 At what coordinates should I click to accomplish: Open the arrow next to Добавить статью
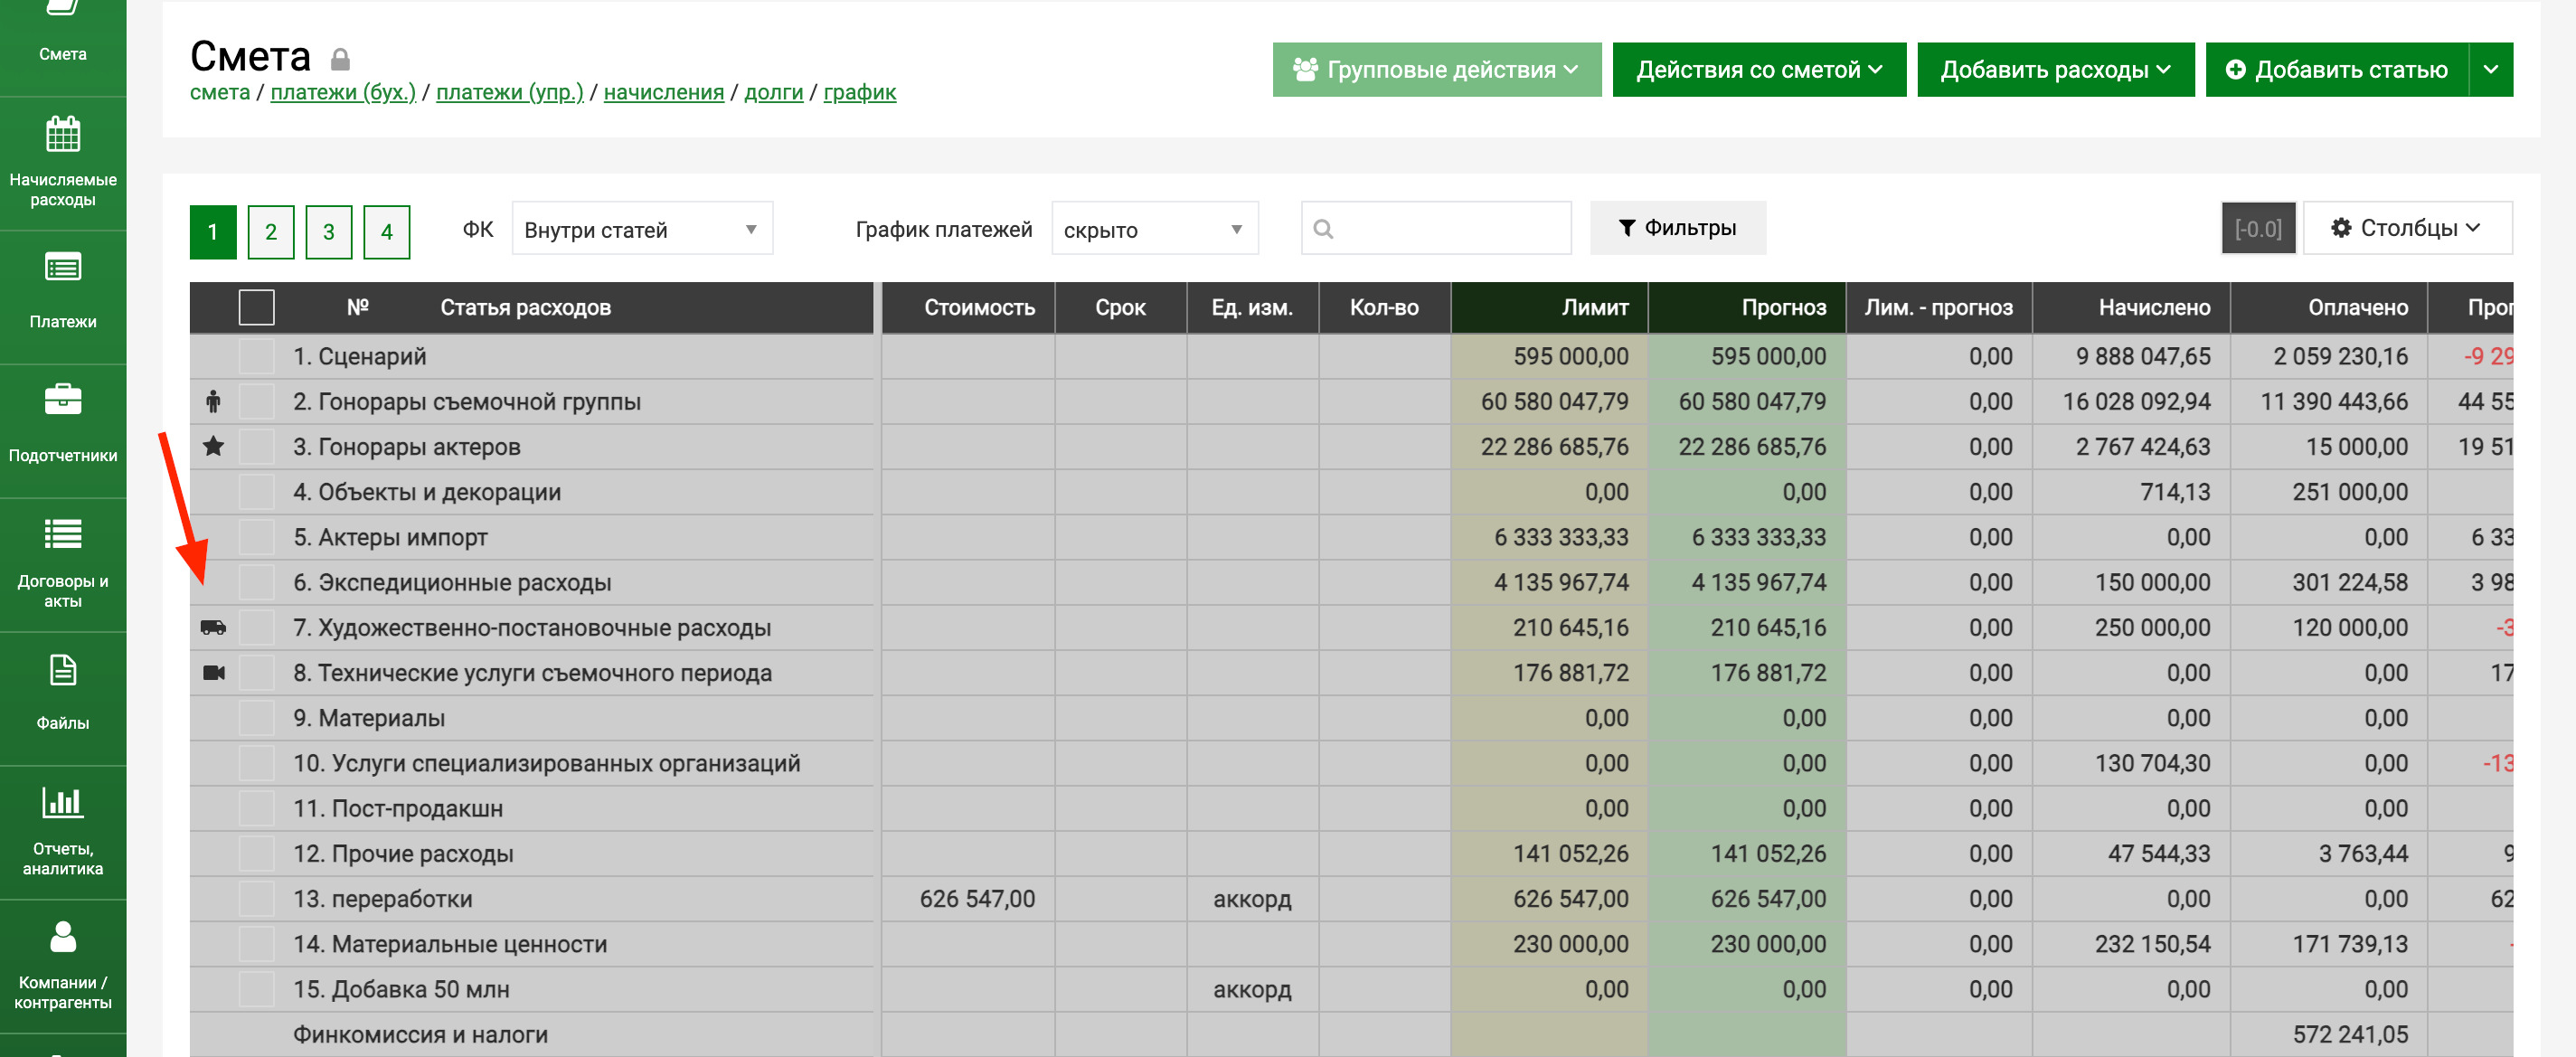[x=2491, y=70]
